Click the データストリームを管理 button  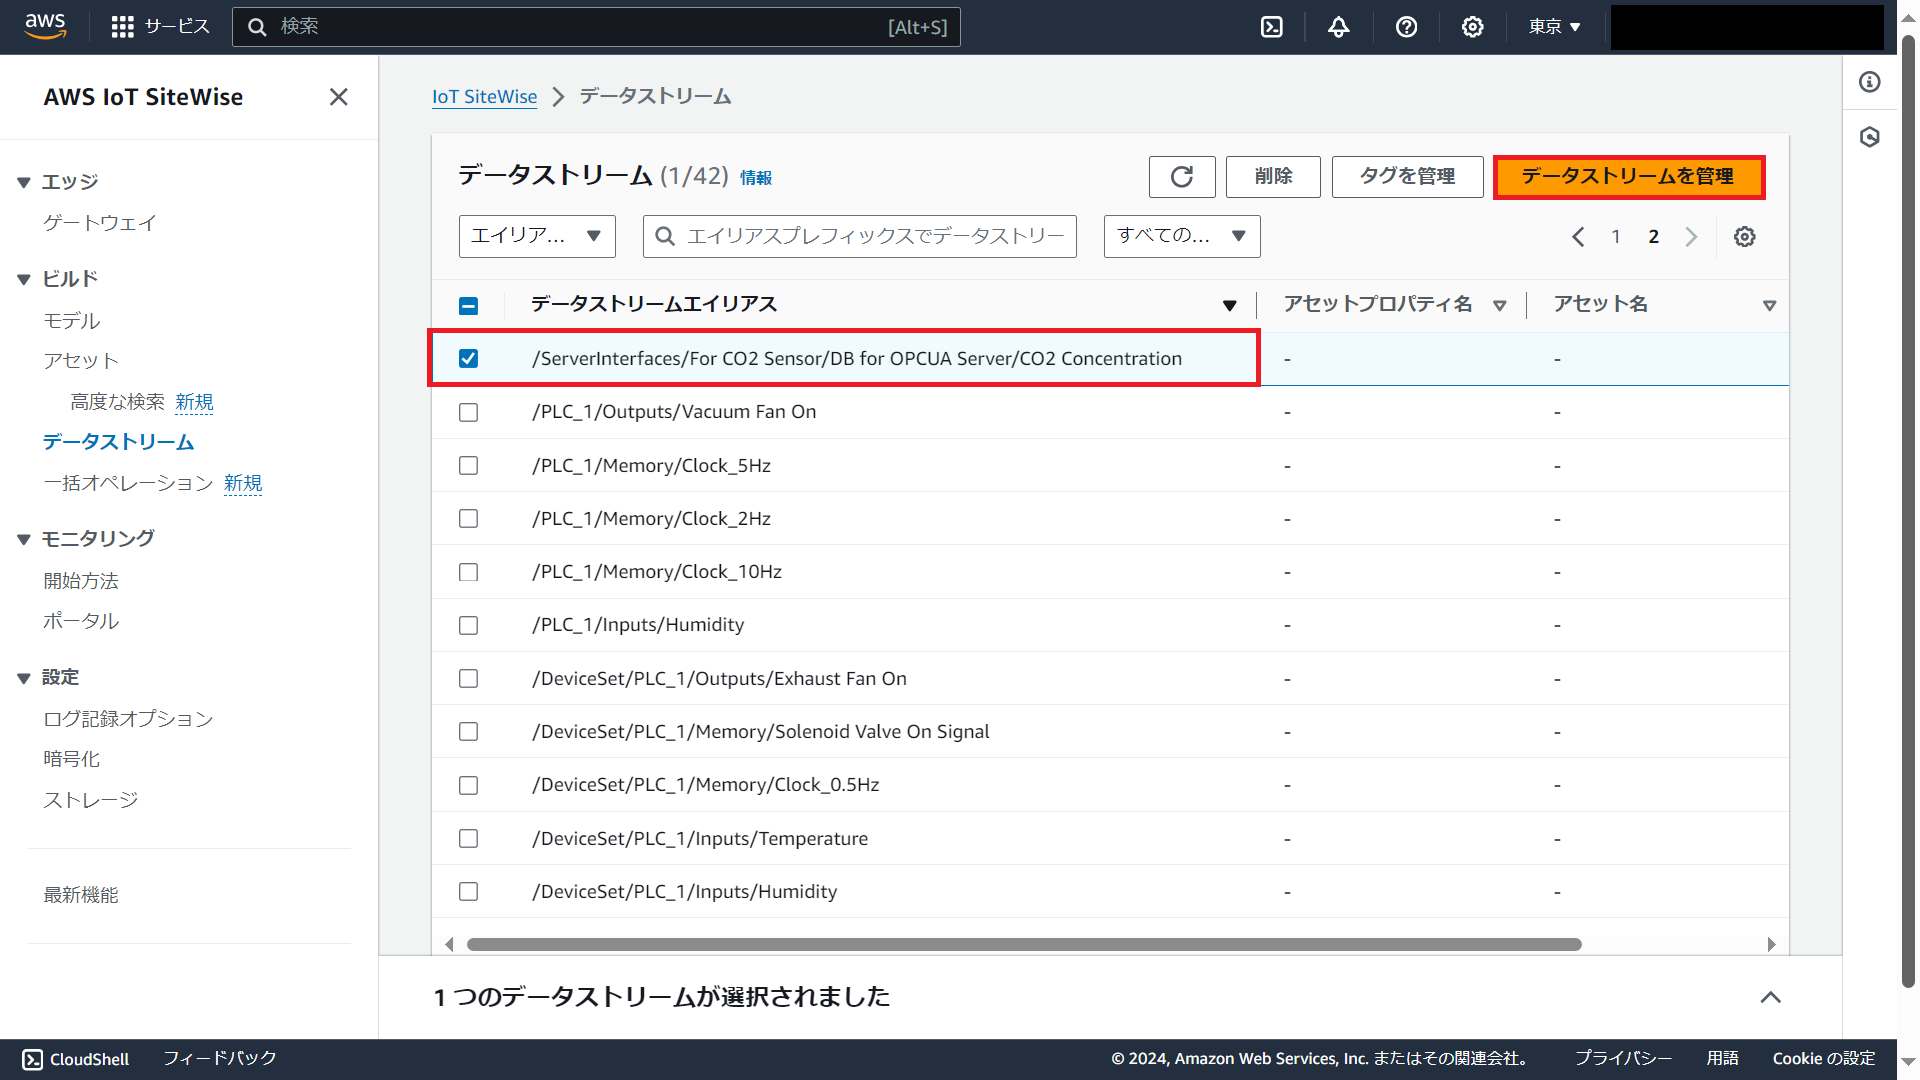[x=1629, y=177]
